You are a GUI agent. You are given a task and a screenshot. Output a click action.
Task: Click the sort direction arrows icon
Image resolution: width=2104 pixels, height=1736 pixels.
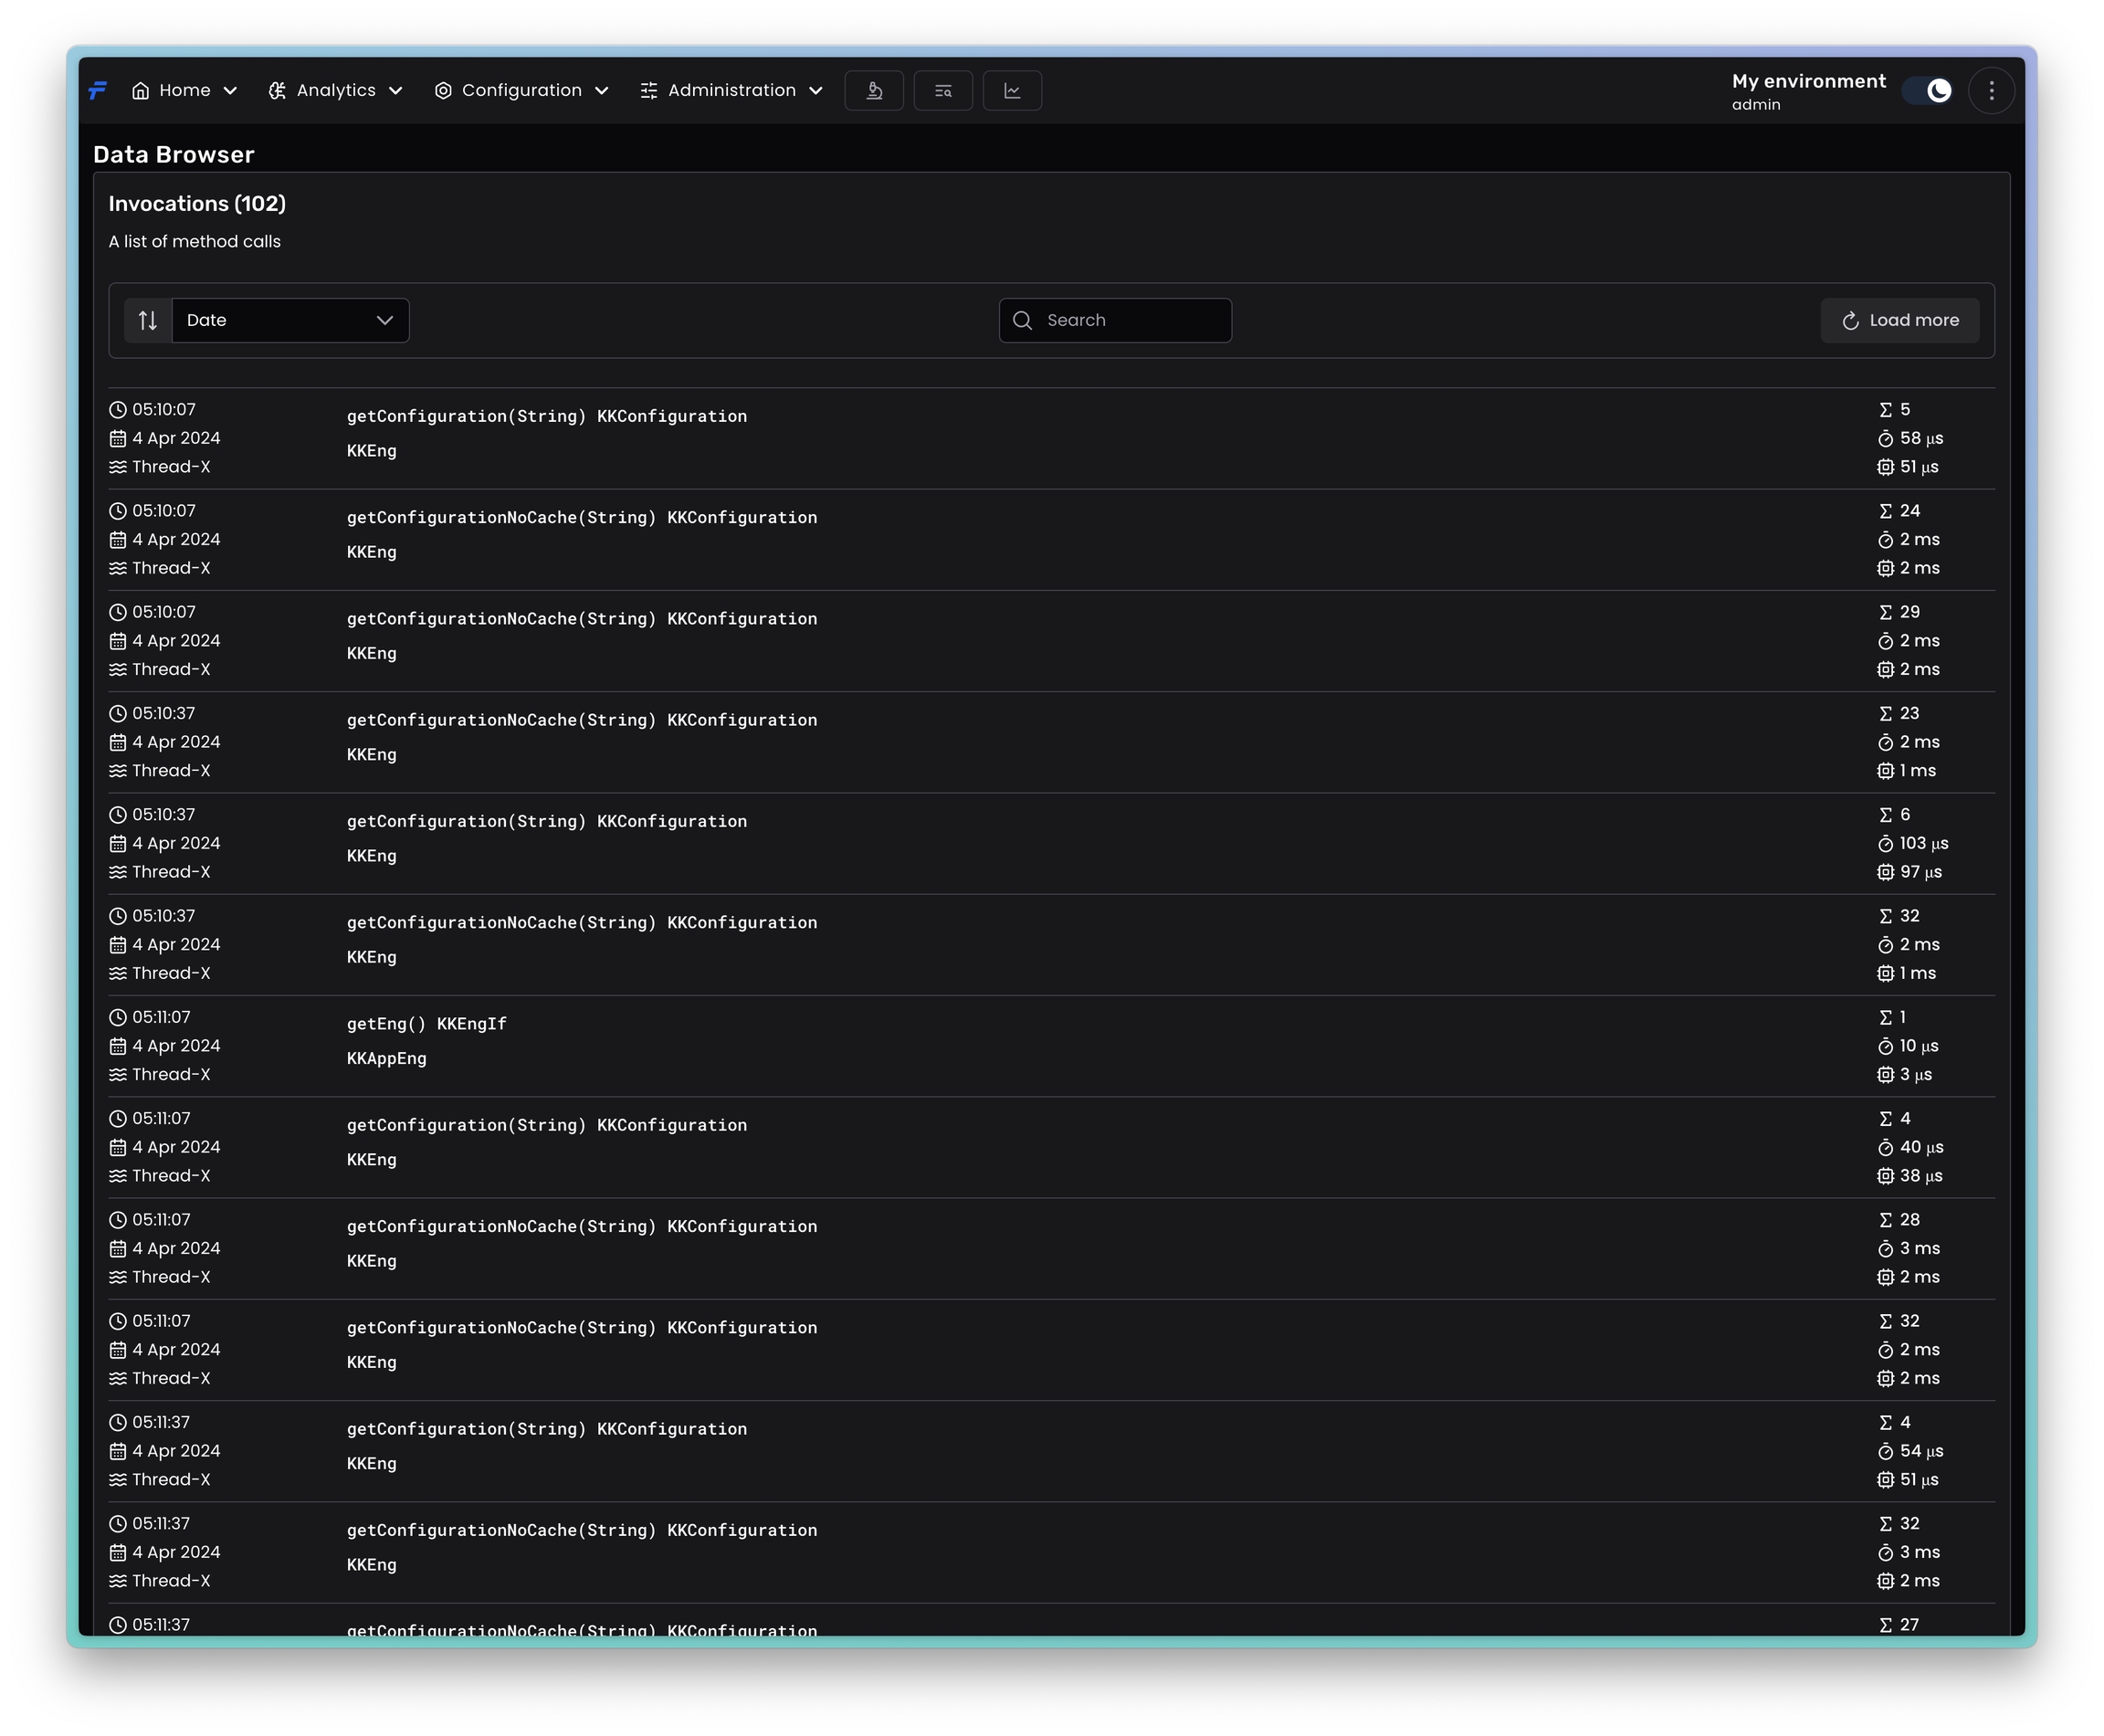(x=148, y=320)
